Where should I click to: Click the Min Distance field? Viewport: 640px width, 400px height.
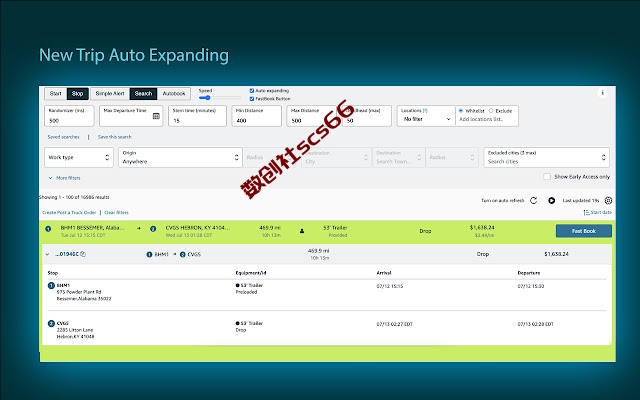[x=257, y=116]
